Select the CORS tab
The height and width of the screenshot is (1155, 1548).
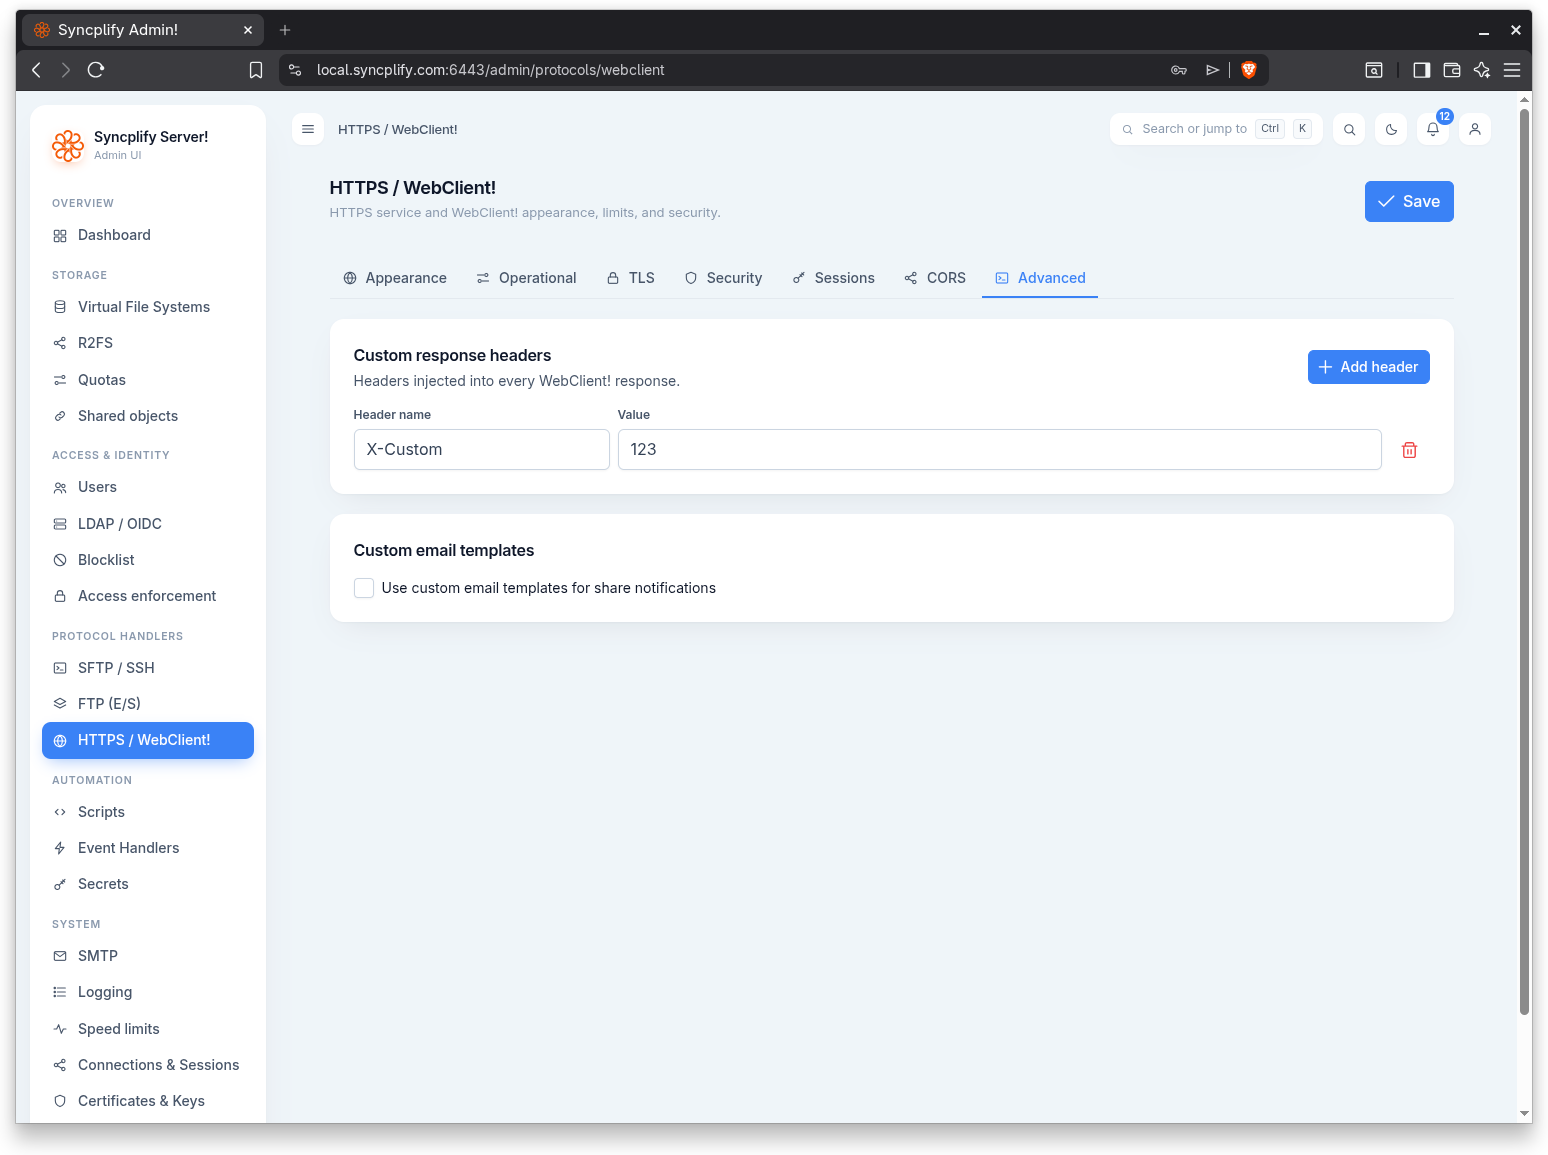click(935, 278)
